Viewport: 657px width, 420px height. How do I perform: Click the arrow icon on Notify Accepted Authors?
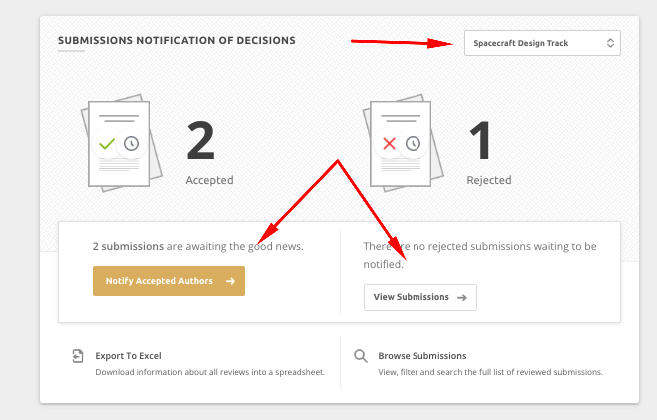click(230, 281)
